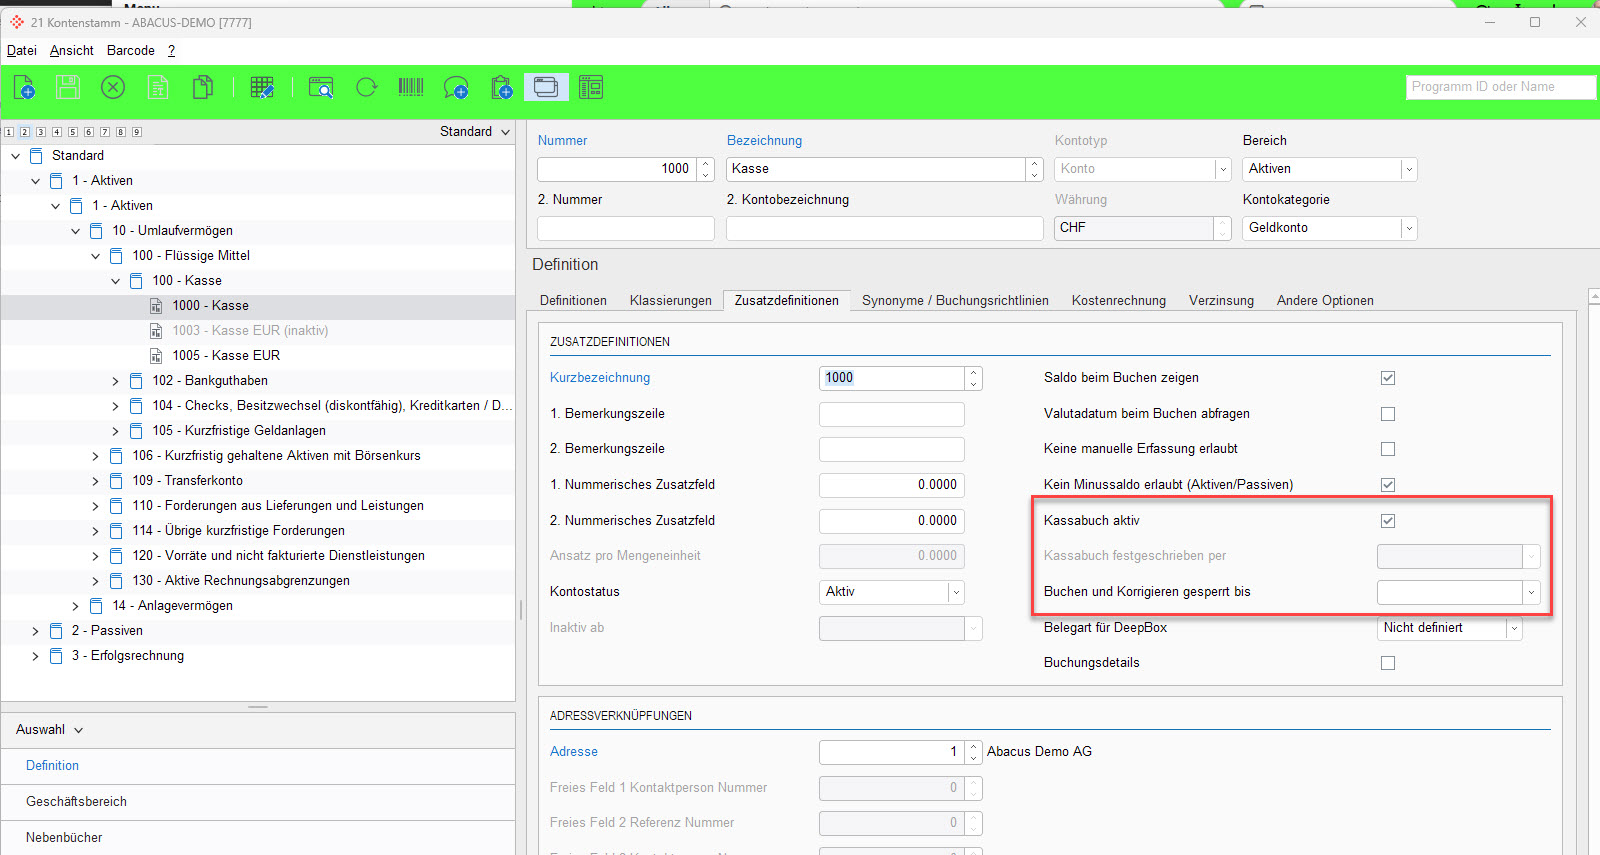Click the new document icon in toolbar
Image resolution: width=1600 pixels, height=855 pixels.
tap(24, 88)
